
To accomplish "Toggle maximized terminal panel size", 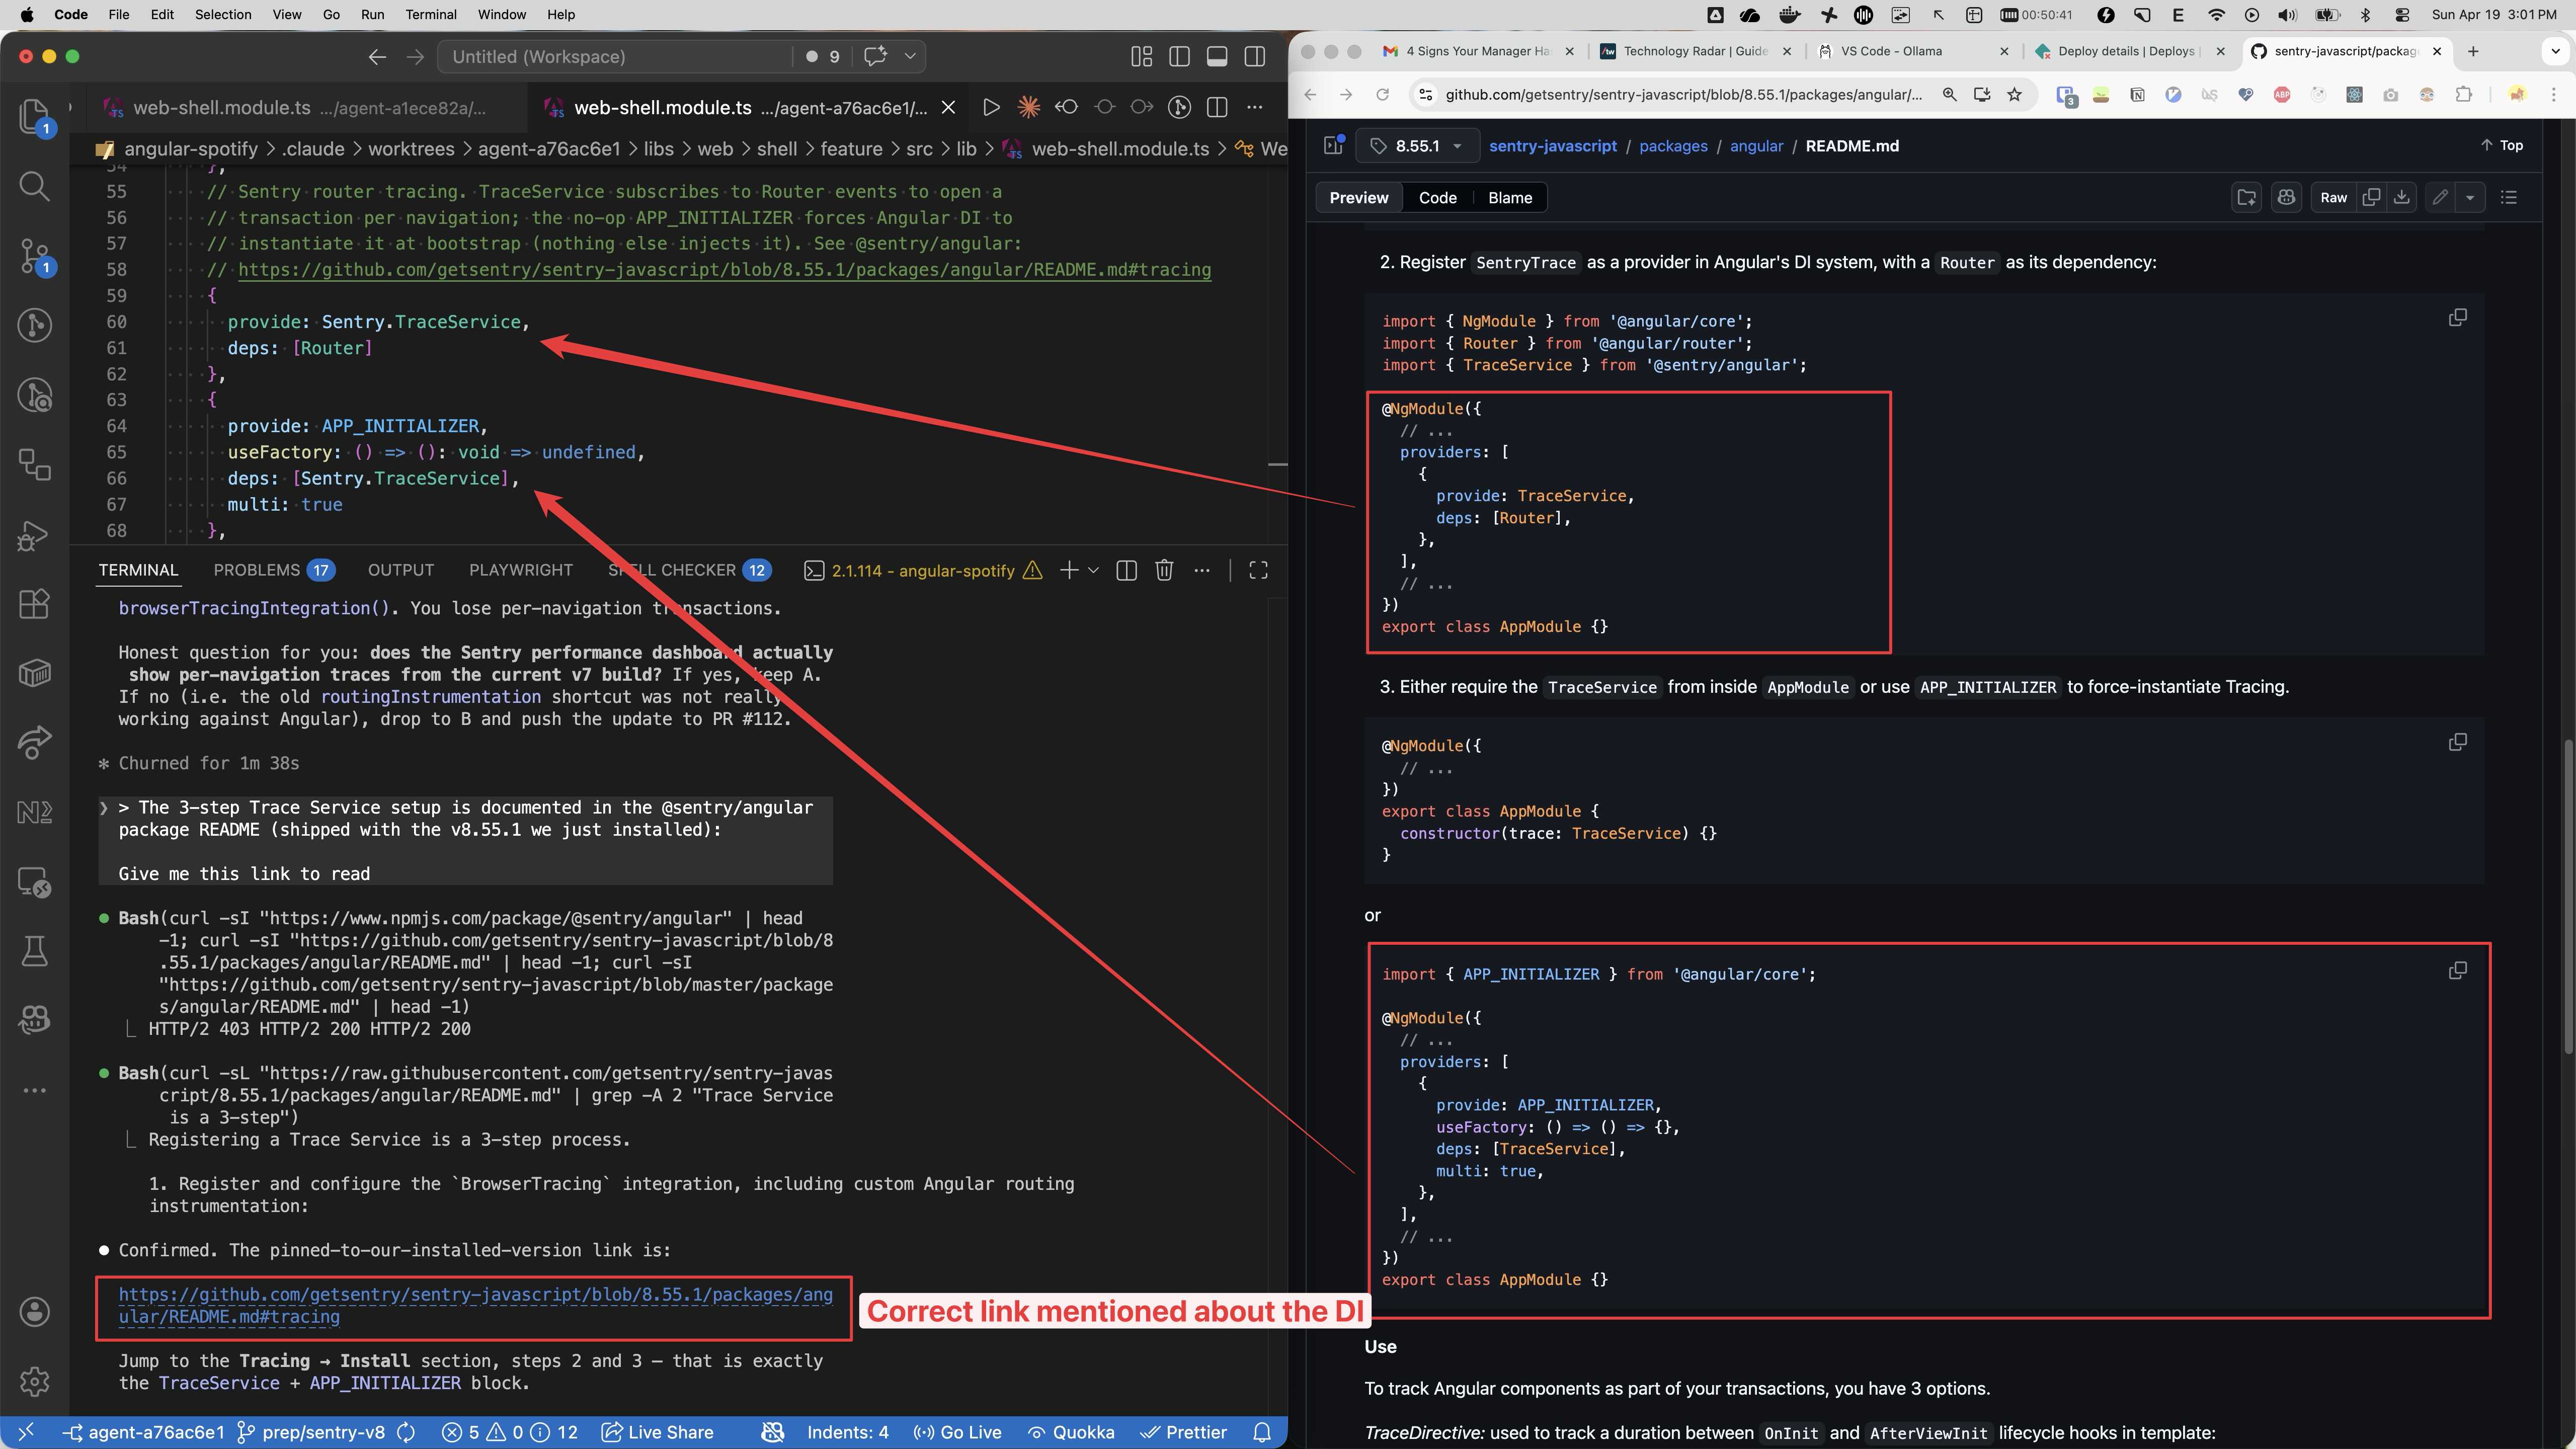I will (x=1258, y=570).
